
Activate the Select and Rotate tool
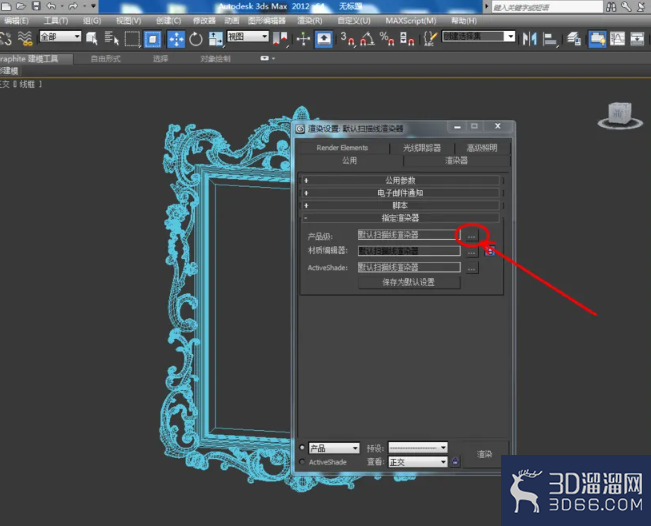(x=196, y=39)
